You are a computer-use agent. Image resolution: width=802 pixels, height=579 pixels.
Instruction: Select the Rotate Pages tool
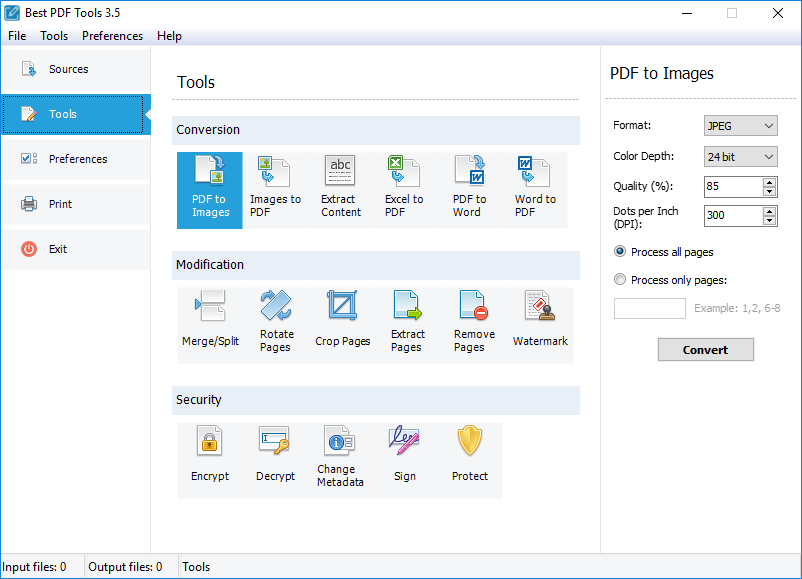click(275, 320)
